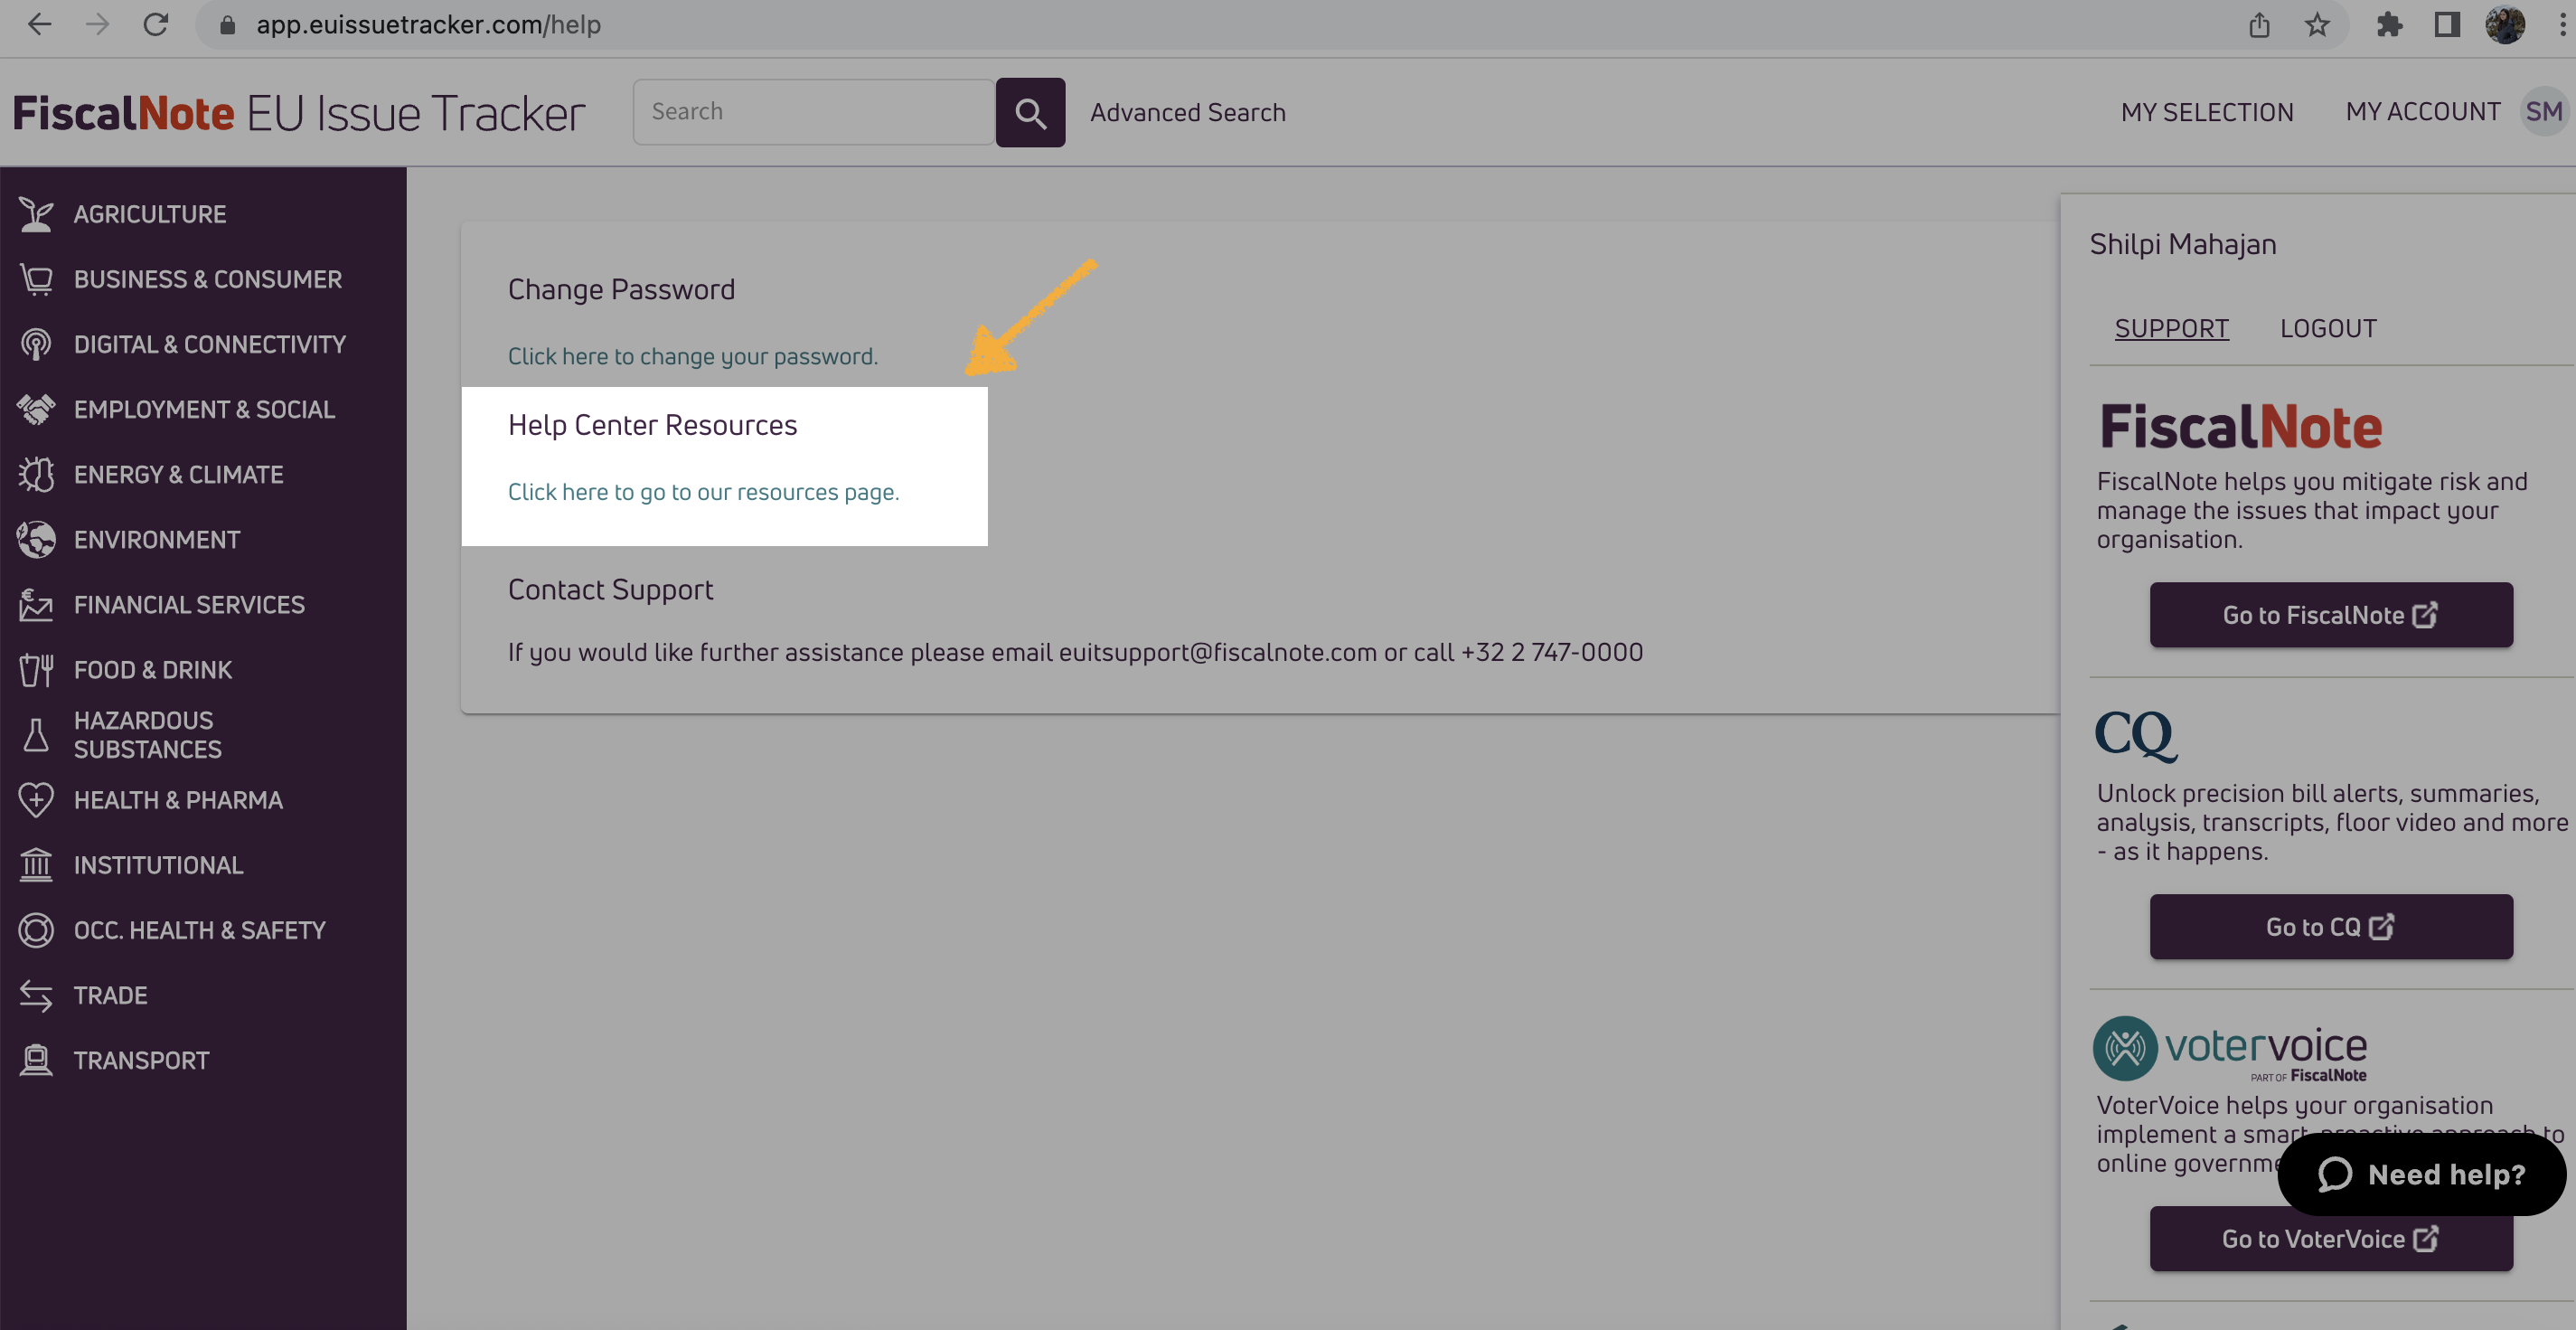Click the link to change your password
Image resolution: width=2576 pixels, height=1330 pixels.
pyautogui.click(x=692, y=356)
